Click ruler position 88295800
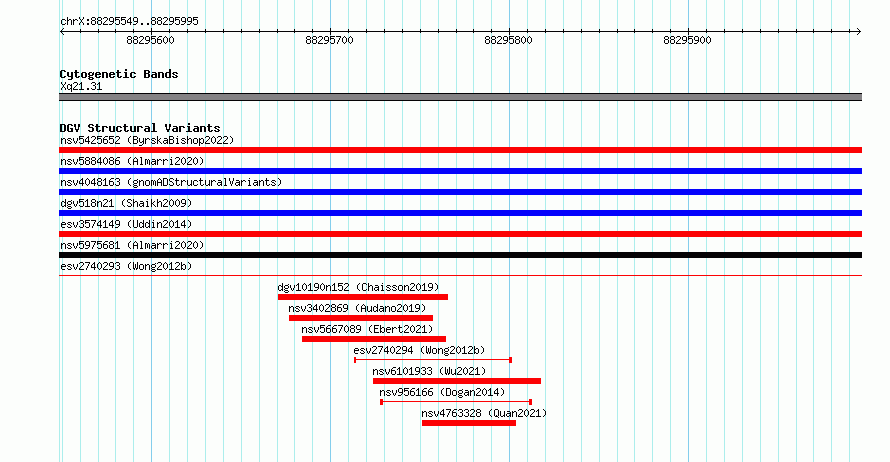Screen dimensions: 890x462 (509, 40)
